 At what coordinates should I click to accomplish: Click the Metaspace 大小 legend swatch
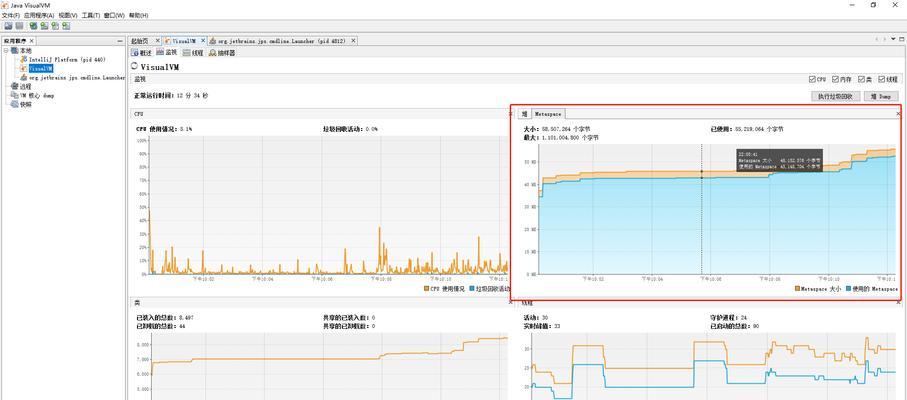point(797,288)
